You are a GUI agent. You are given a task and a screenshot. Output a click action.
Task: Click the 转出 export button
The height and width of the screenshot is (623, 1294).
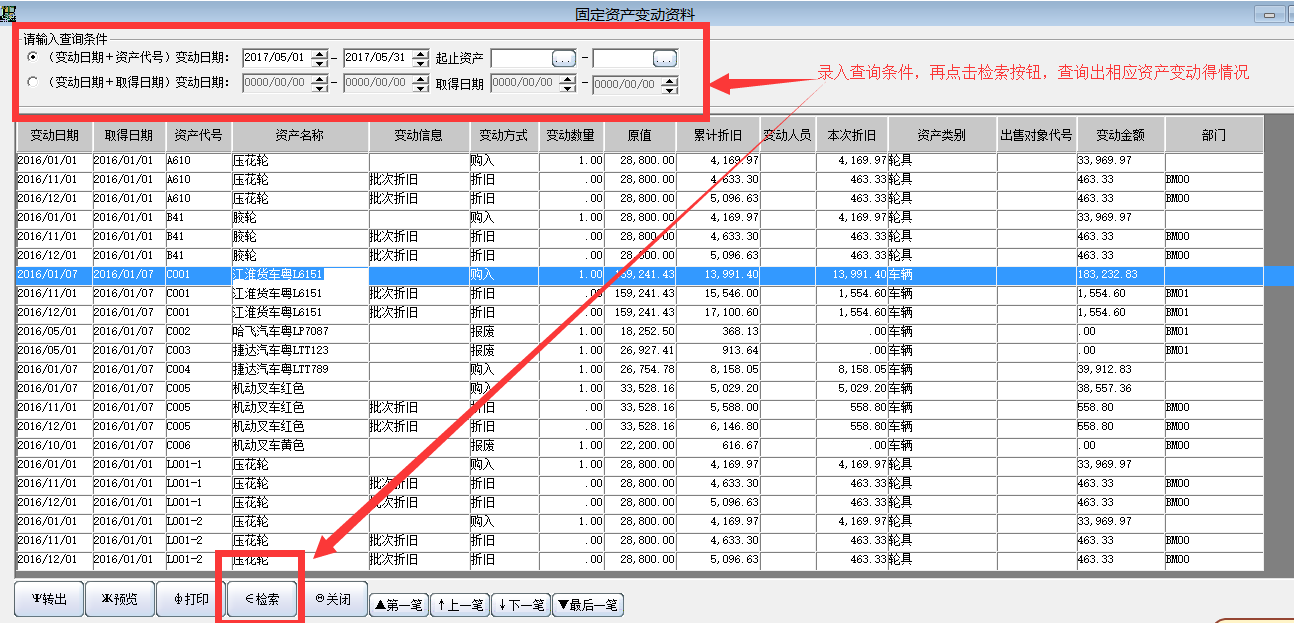click(x=49, y=599)
